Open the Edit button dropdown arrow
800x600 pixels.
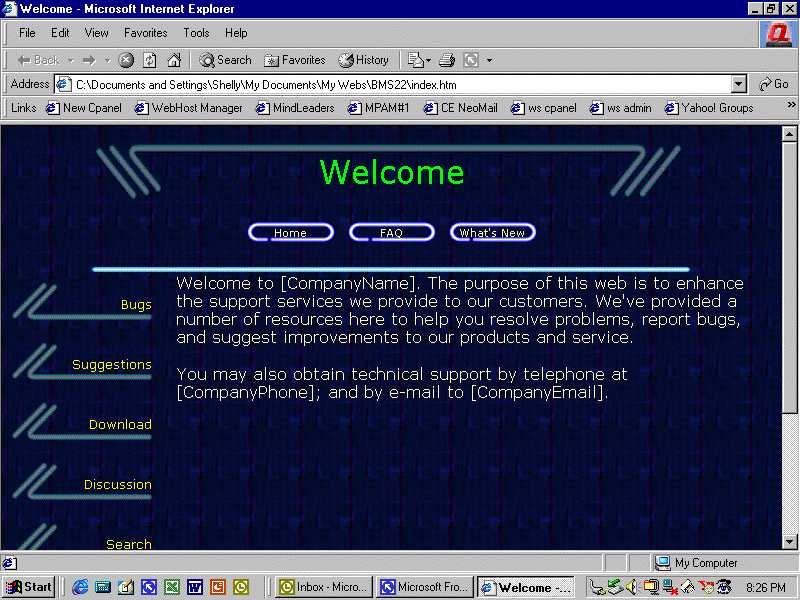click(x=489, y=61)
